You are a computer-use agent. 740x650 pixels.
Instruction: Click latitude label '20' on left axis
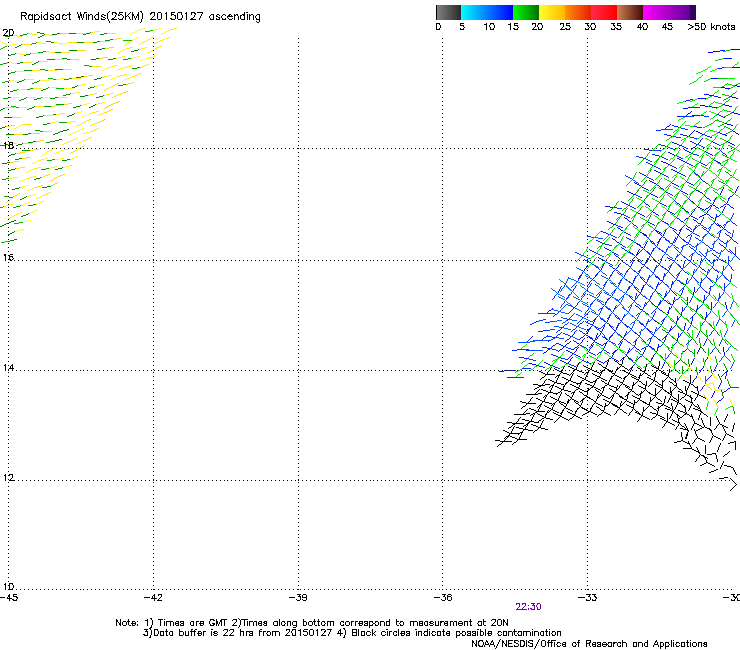[x=8, y=33]
